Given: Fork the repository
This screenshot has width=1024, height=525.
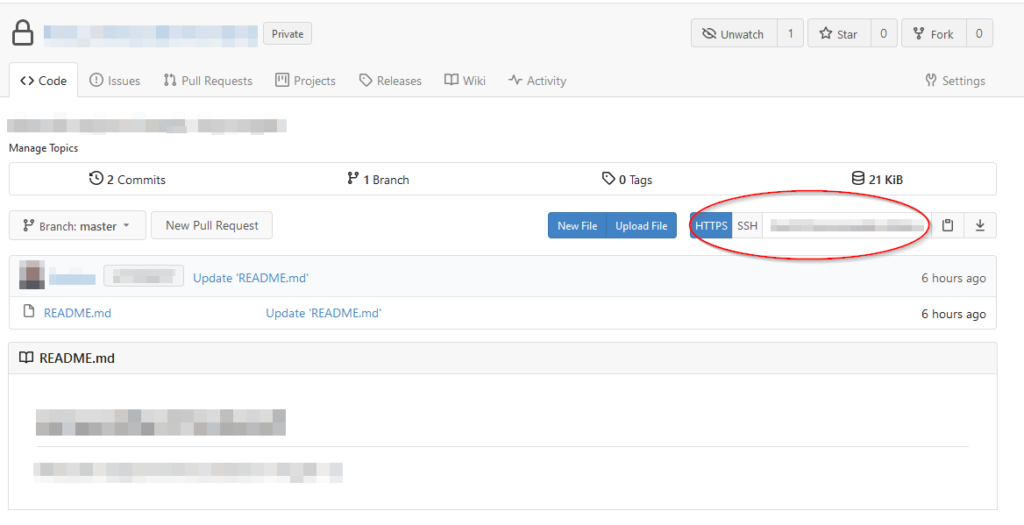Looking at the screenshot, I should 932,34.
